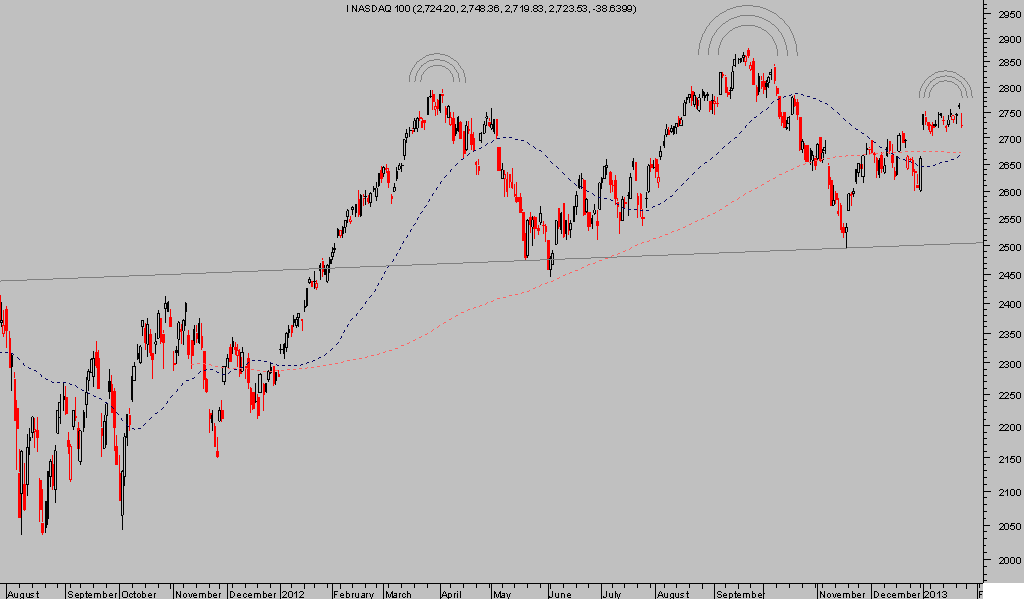Click the 2500 price level on the axis

(1001, 246)
